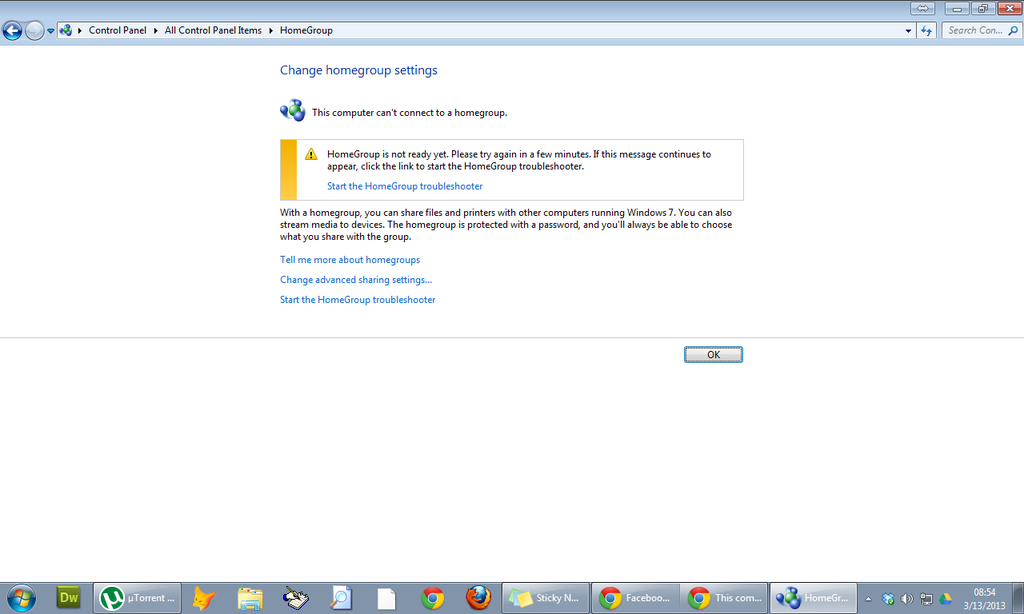
Task: Click Start the HomeGroup troubleshooter link
Action: pos(404,185)
